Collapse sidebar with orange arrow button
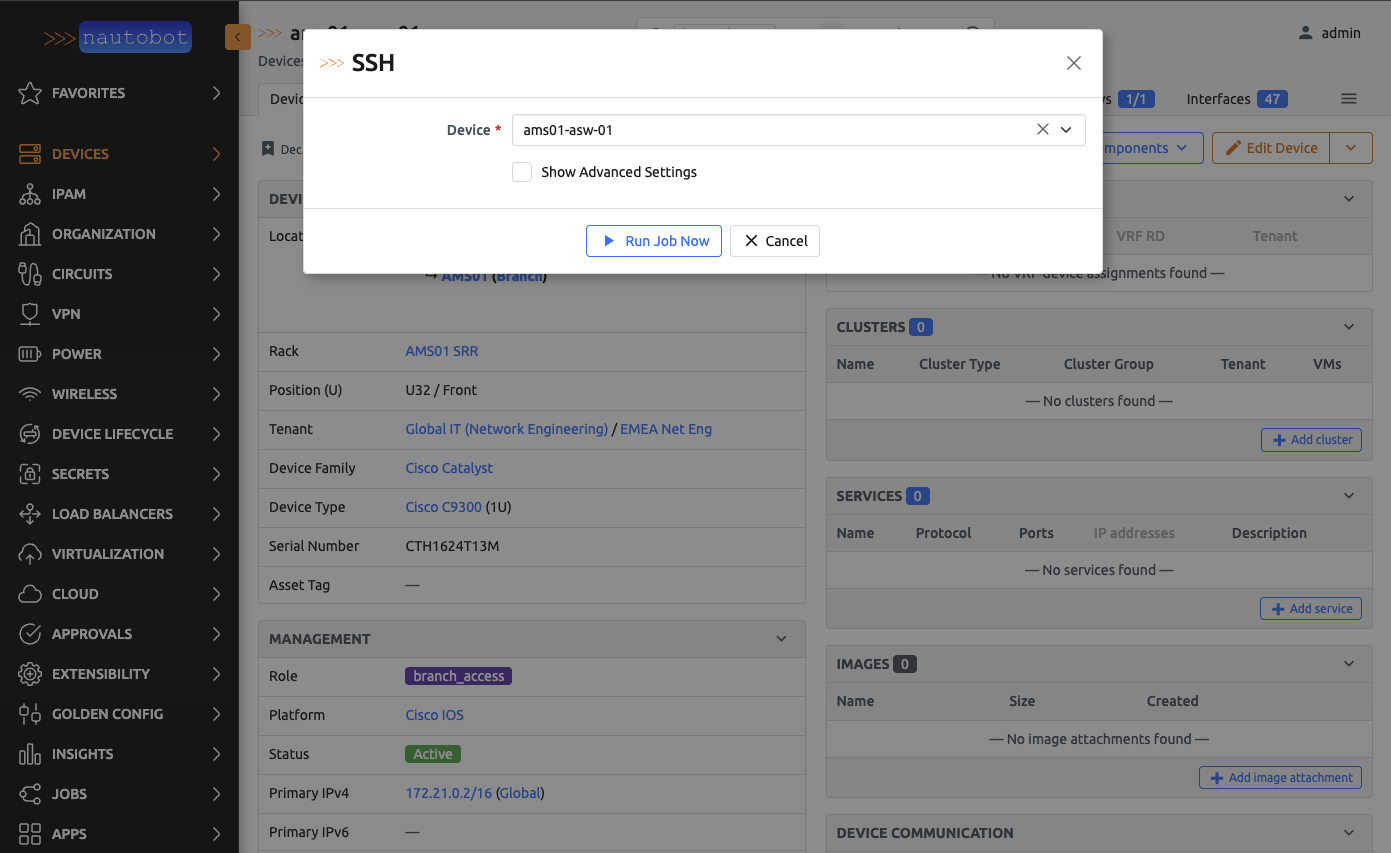This screenshot has width=1391, height=853. click(237, 37)
